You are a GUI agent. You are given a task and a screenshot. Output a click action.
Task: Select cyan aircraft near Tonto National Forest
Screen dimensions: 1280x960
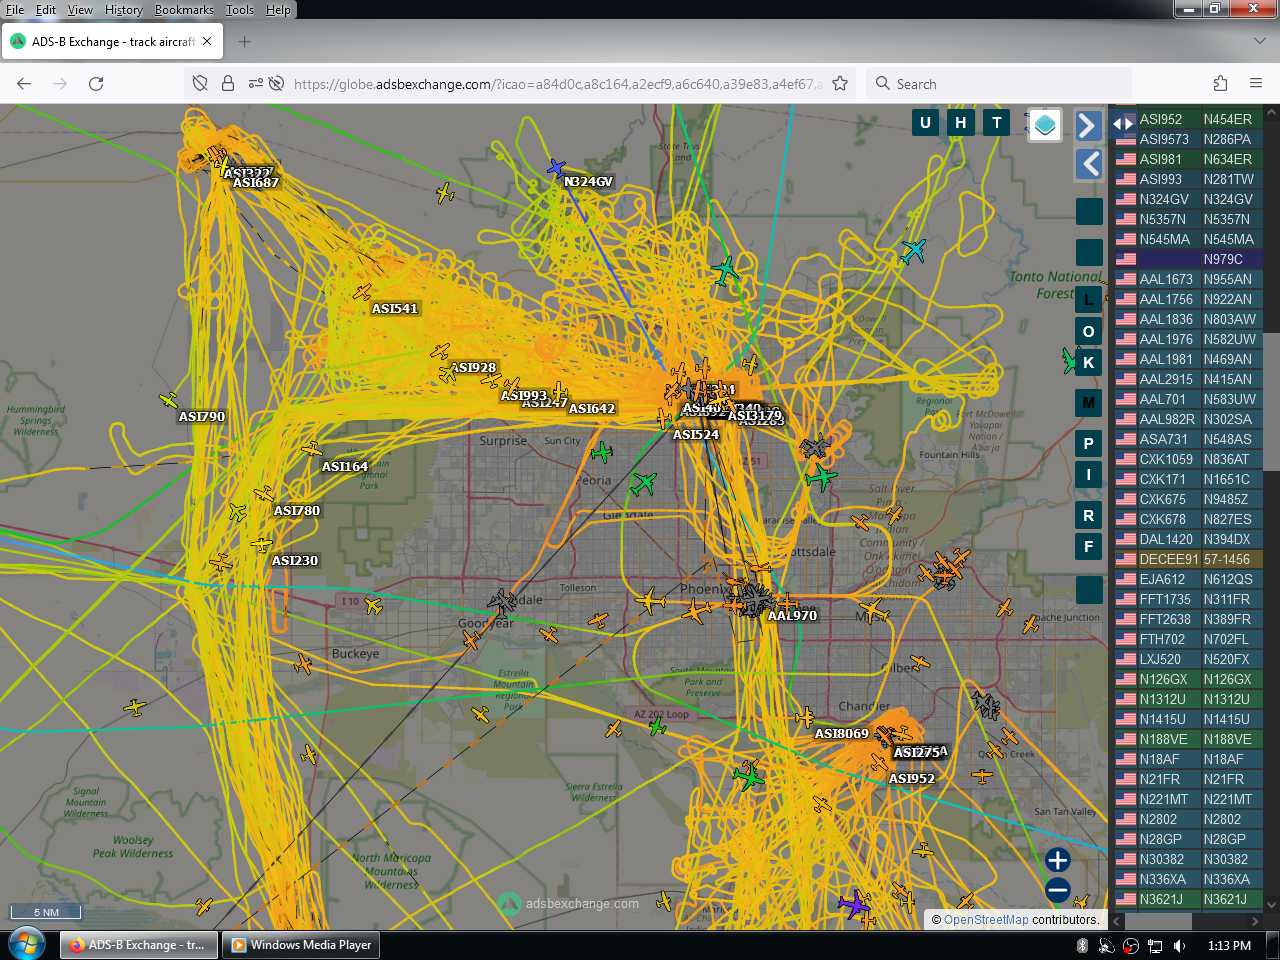point(913,250)
